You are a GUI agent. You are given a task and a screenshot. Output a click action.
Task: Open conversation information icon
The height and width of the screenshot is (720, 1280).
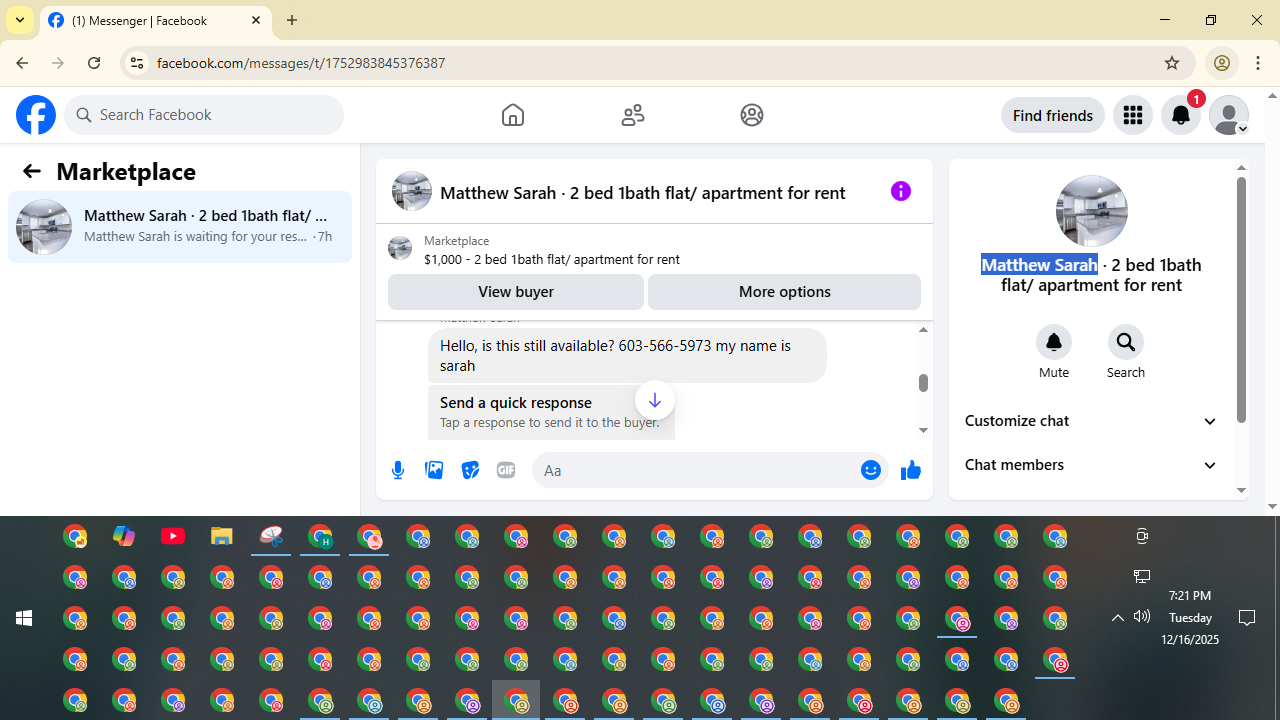901,191
